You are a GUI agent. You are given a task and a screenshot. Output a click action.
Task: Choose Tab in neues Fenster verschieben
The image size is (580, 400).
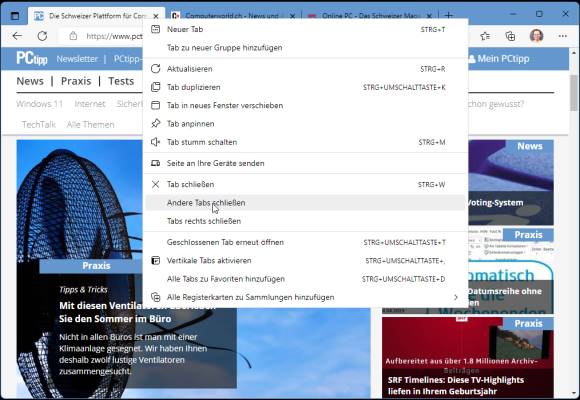click(305, 105)
